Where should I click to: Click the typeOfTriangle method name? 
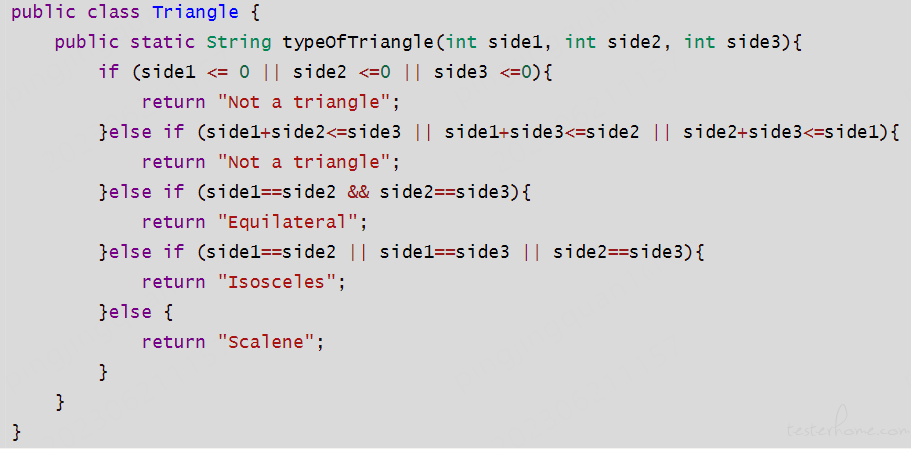click(358, 42)
